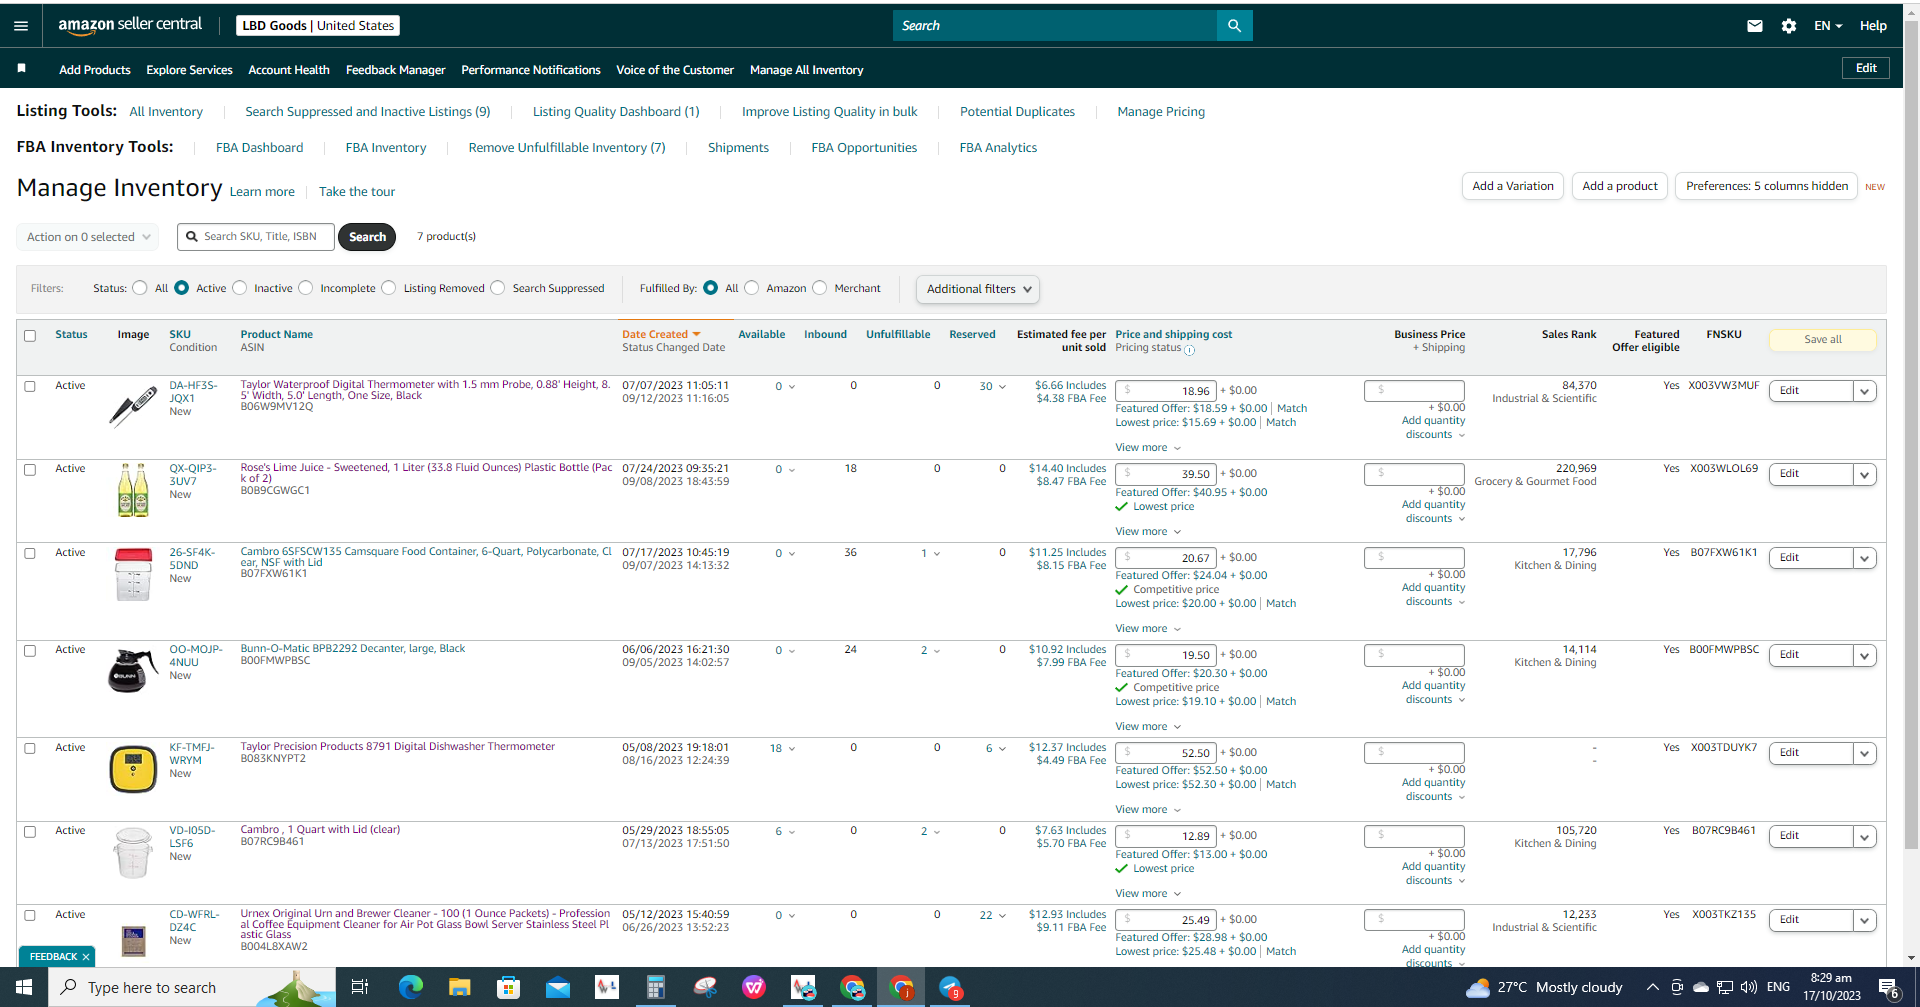
Task: Open the Edit dropdown arrow for Rose's Lime Juice
Action: [x=1865, y=475]
